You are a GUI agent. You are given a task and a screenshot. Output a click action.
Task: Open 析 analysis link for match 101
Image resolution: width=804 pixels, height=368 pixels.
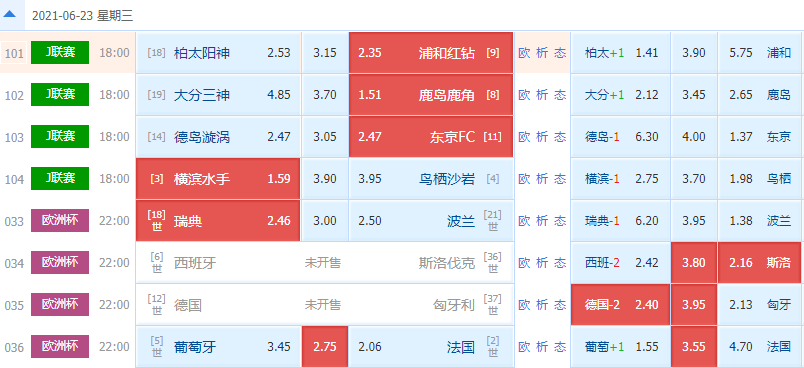click(x=542, y=53)
